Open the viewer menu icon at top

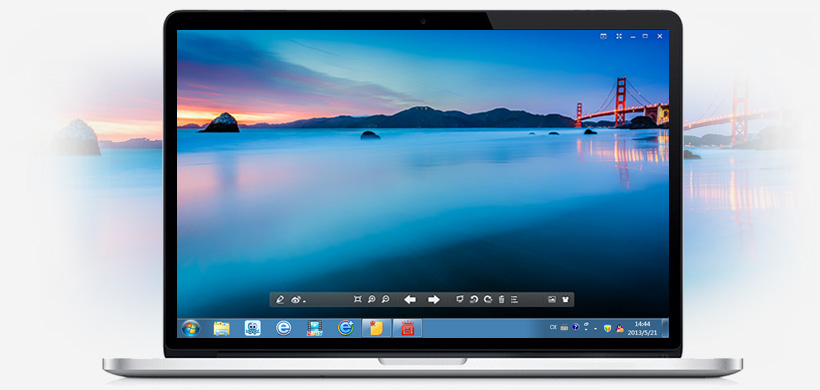point(603,36)
